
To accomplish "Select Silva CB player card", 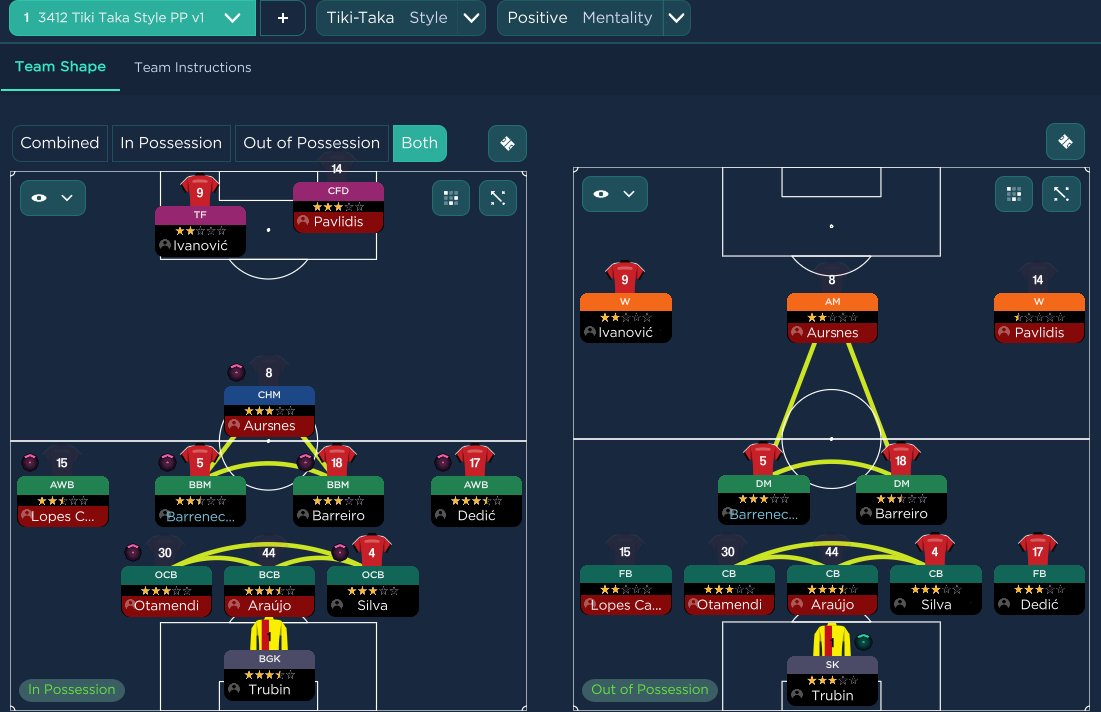I will [935, 590].
